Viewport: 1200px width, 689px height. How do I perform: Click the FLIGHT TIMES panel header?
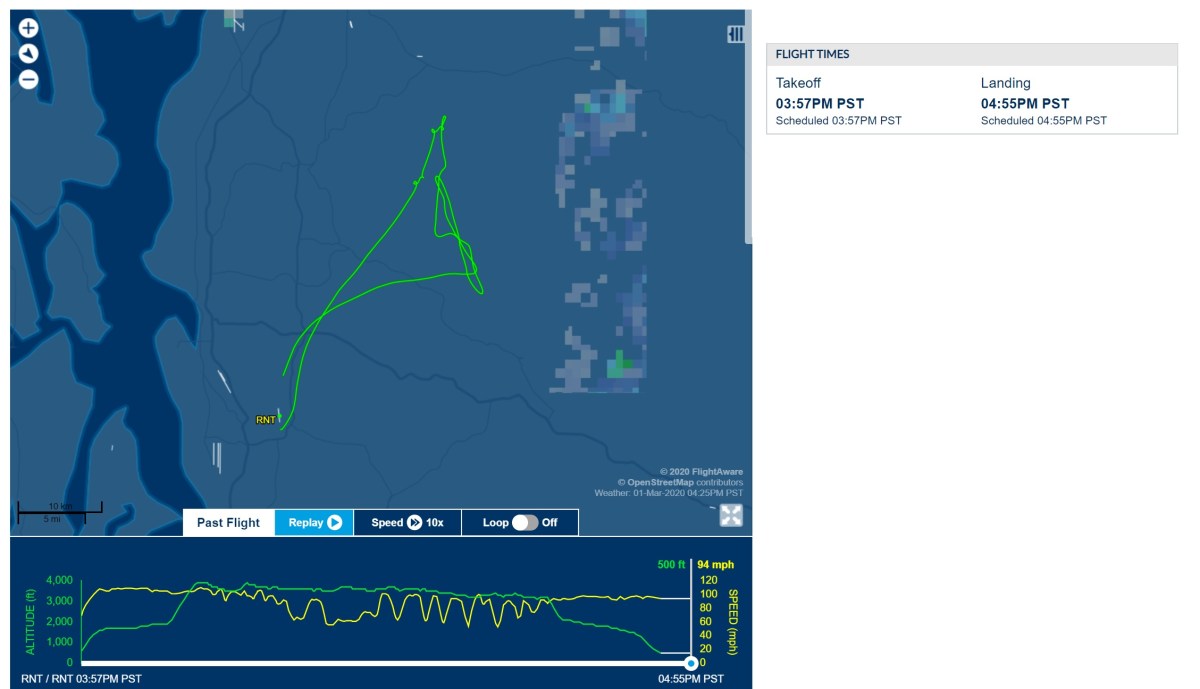coord(971,54)
